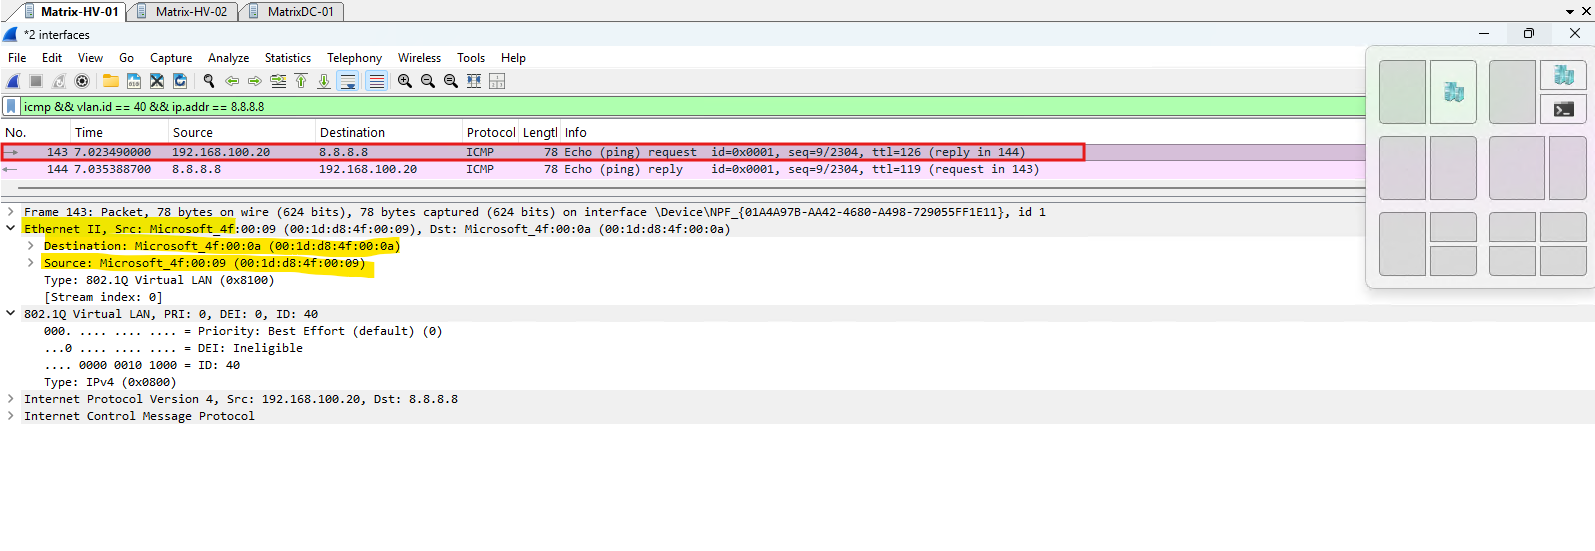This screenshot has width=1595, height=551.
Task: Toggle packet colorization button
Action: pyautogui.click(x=376, y=81)
